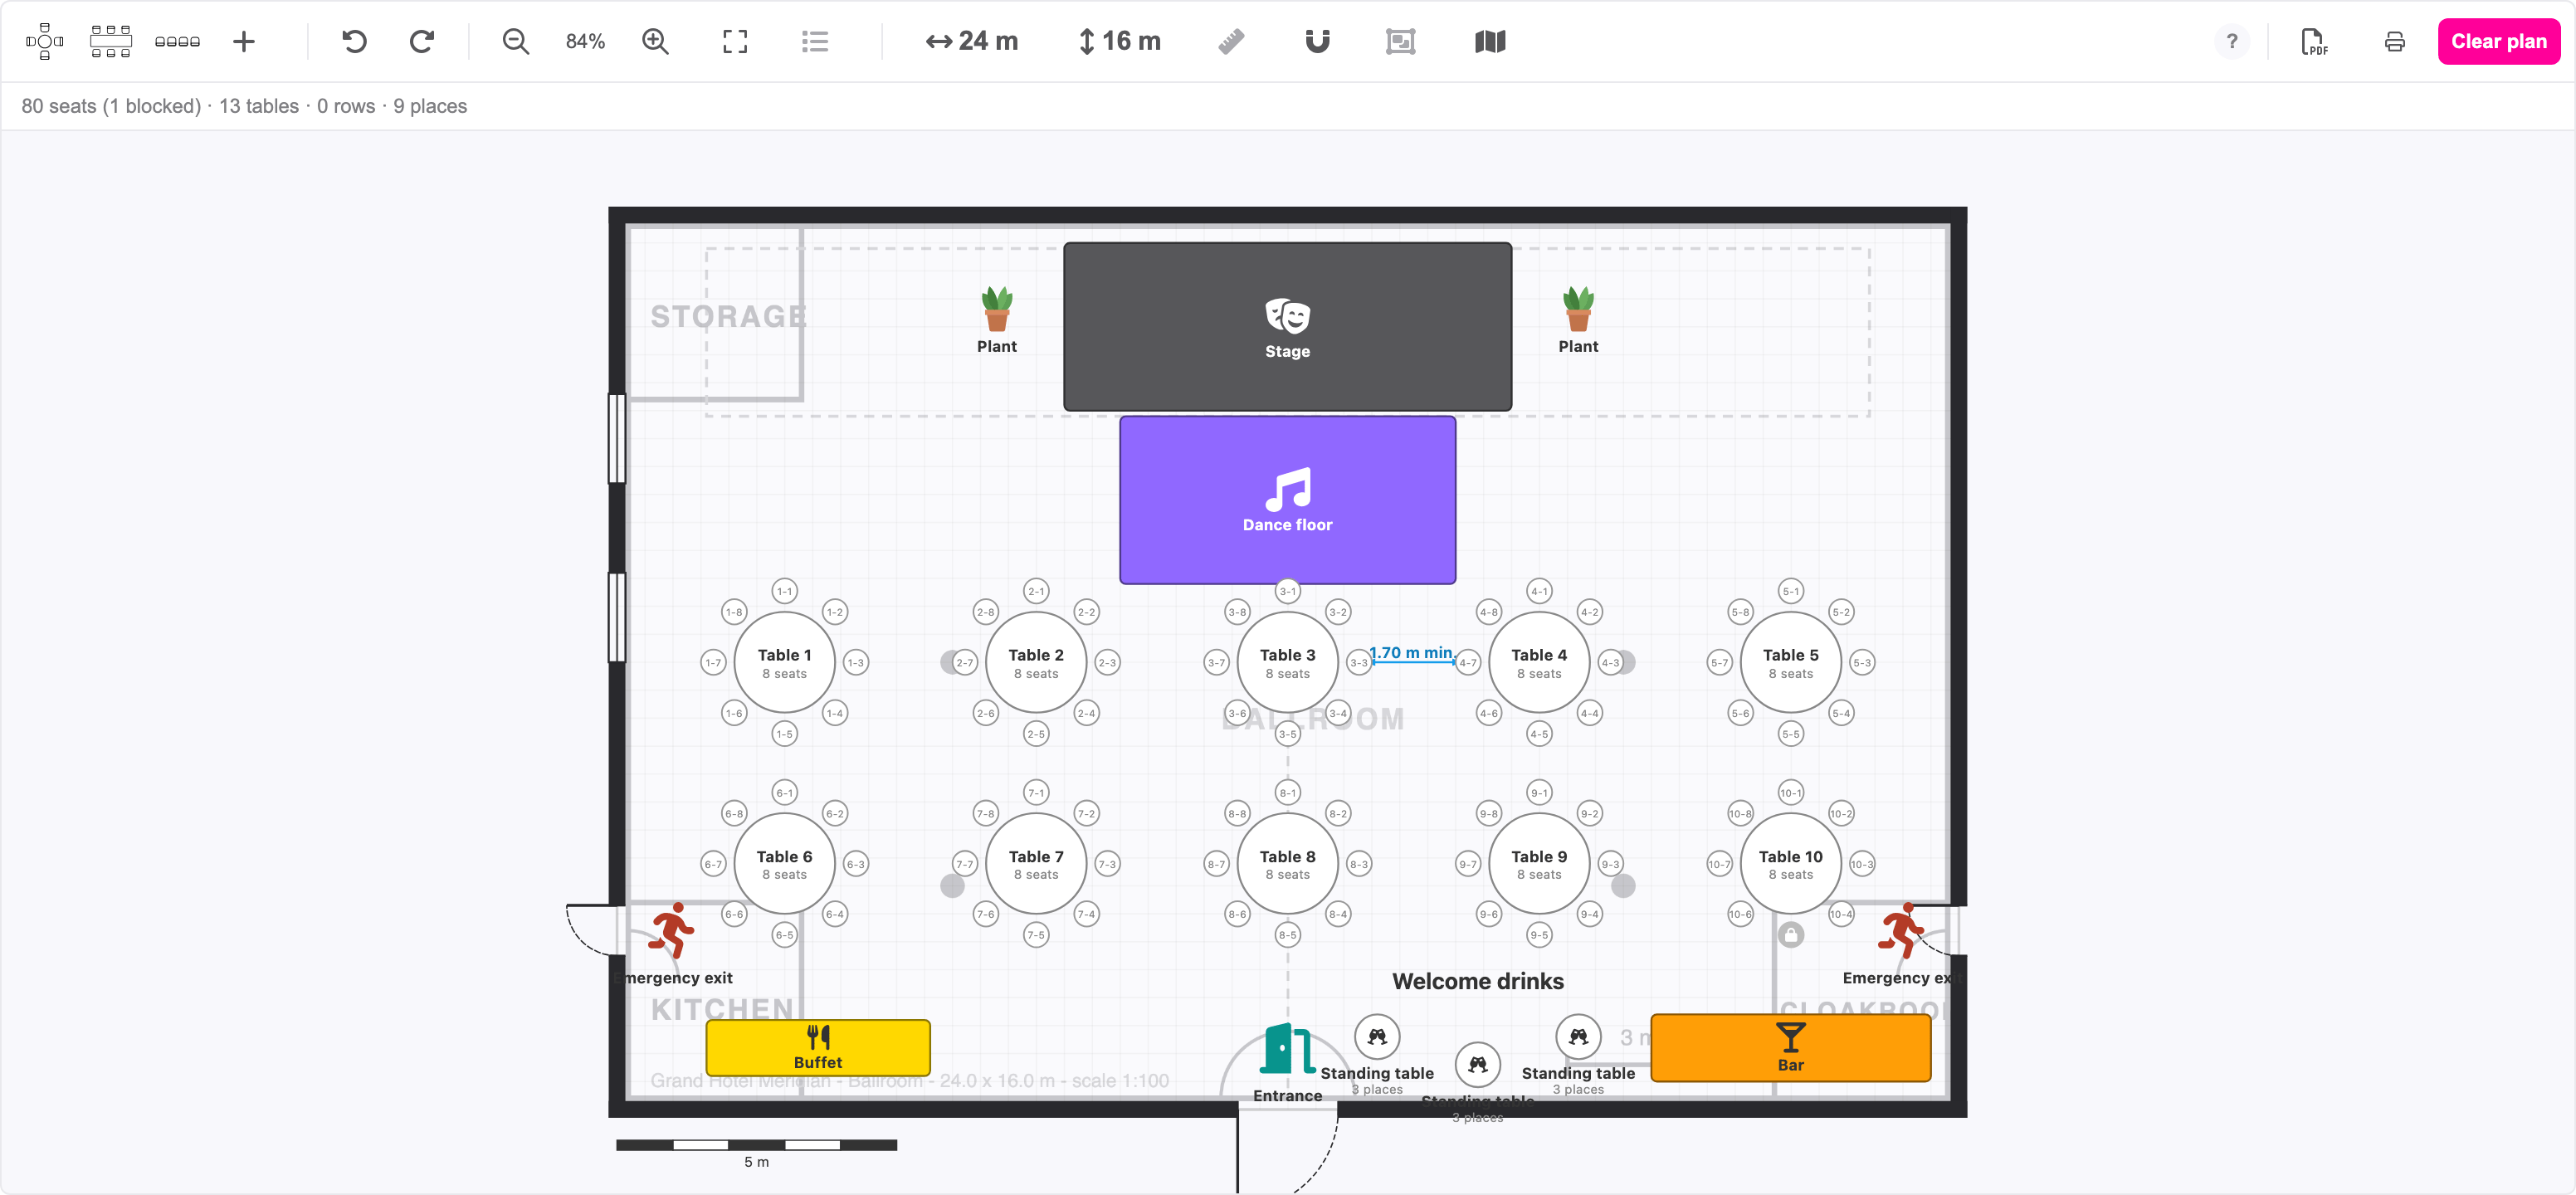Zoom in on the floor plan

coord(655,41)
